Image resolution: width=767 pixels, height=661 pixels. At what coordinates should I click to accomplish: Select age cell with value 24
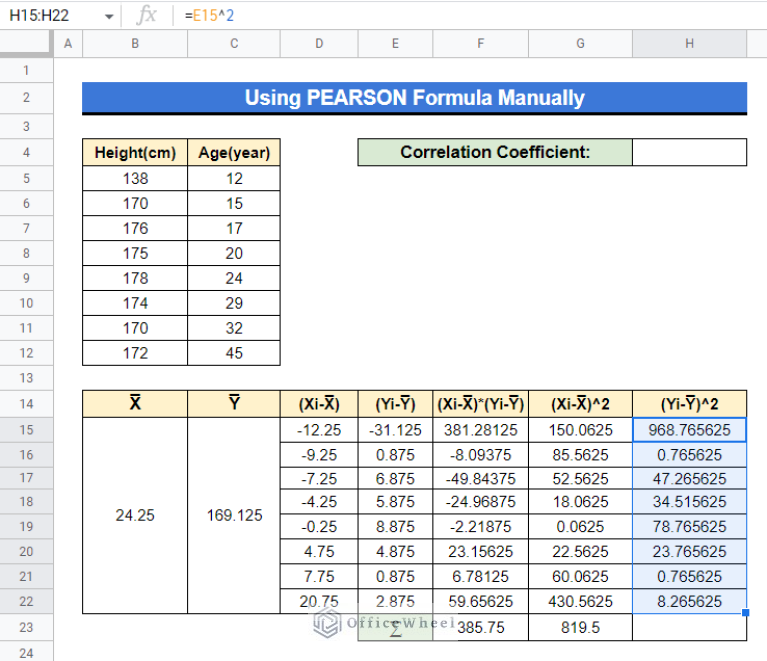point(234,278)
